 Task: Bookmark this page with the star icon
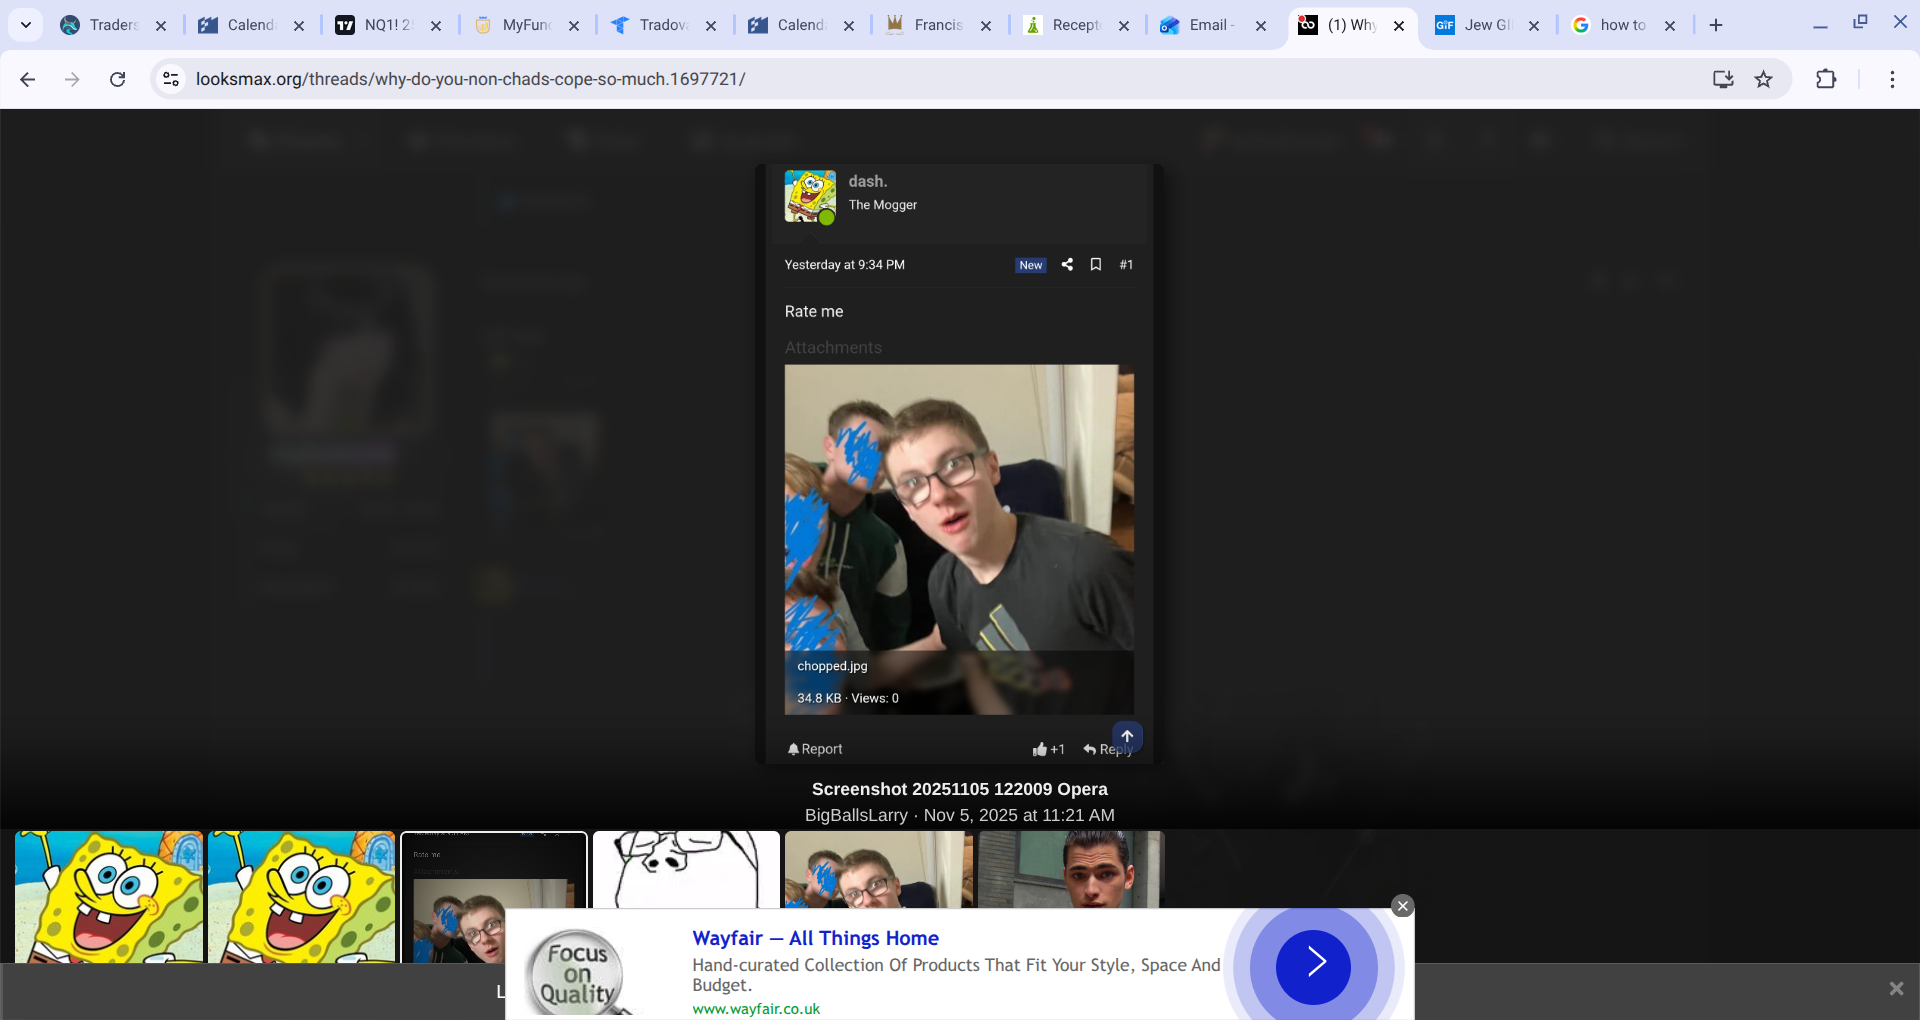pyautogui.click(x=1763, y=79)
